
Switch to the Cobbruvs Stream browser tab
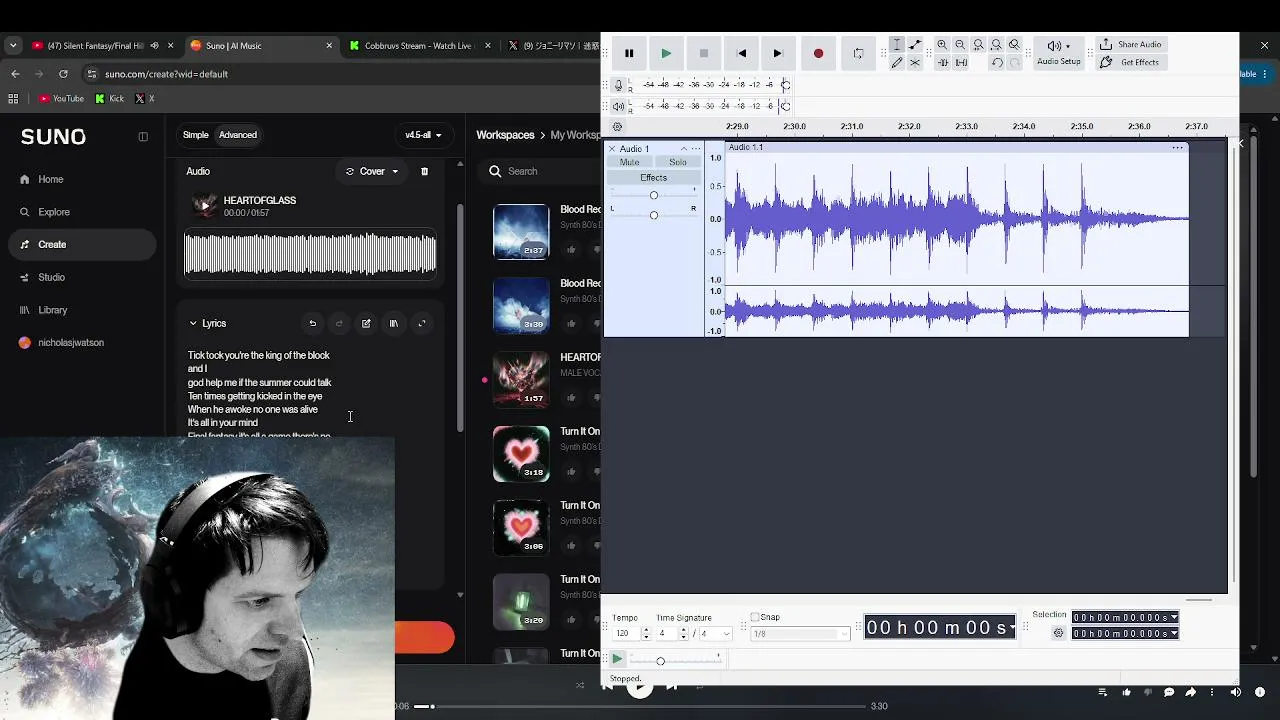420,45
